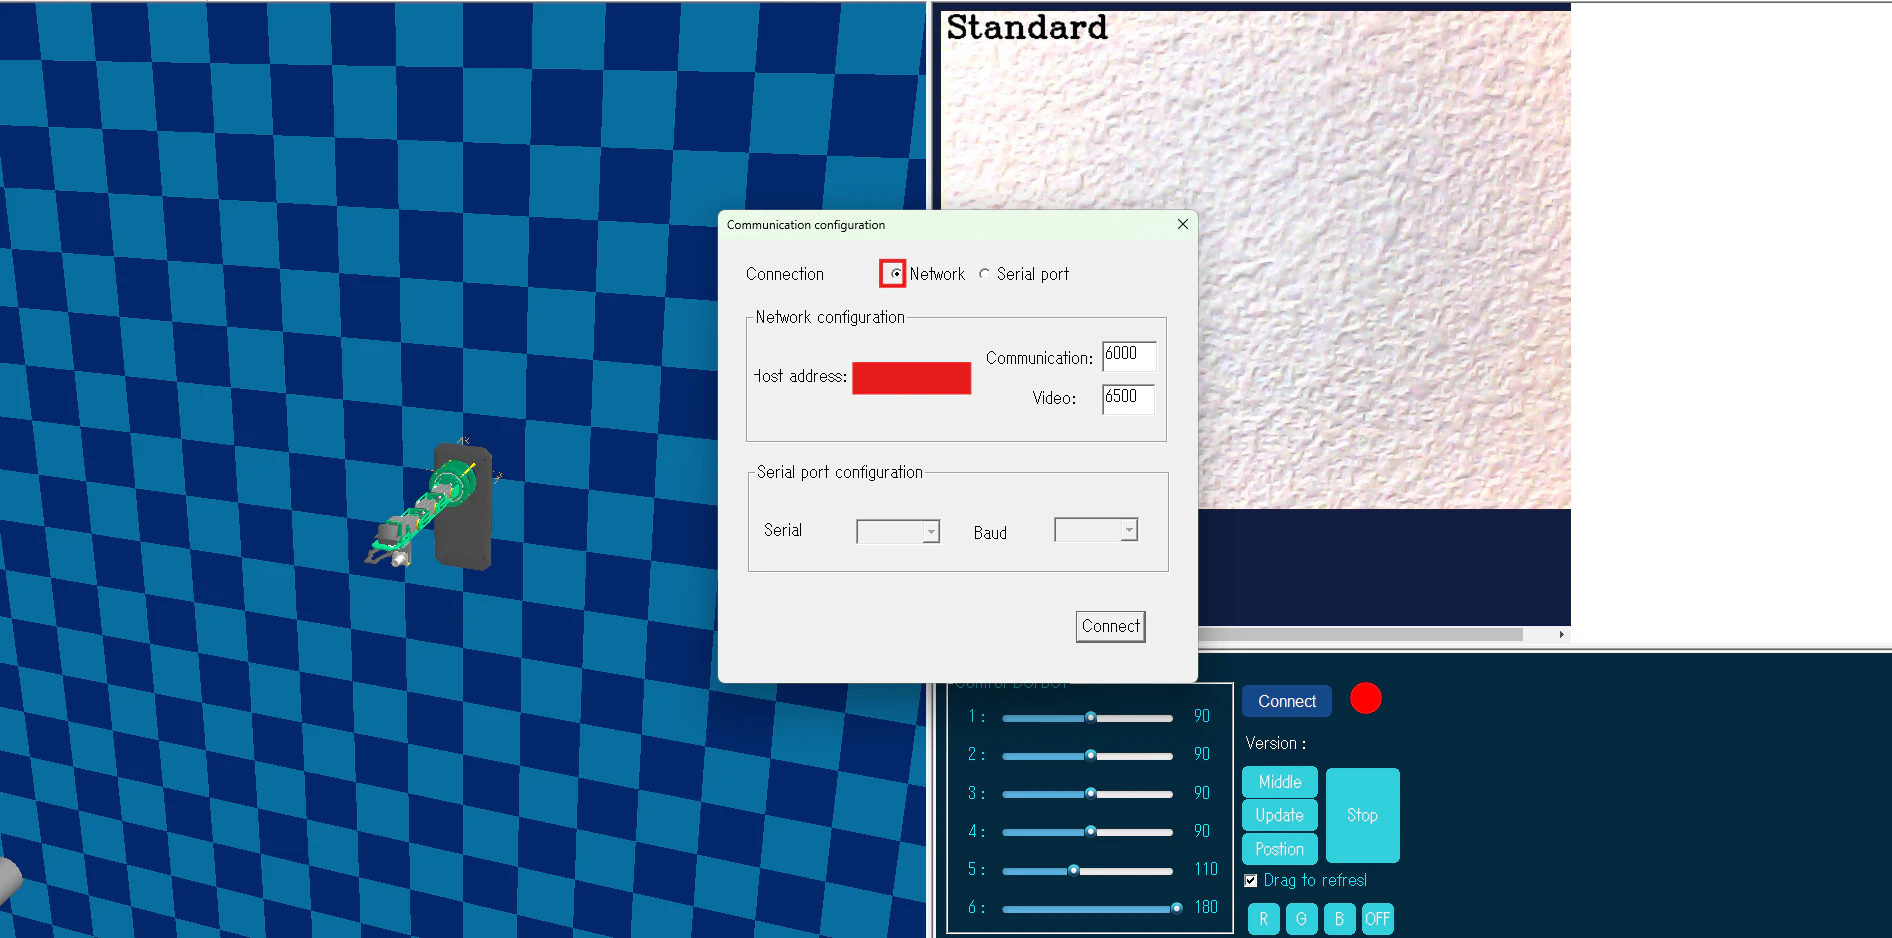Click the G light color button
The height and width of the screenshot is (938, 1892).
pos(1301,919)
